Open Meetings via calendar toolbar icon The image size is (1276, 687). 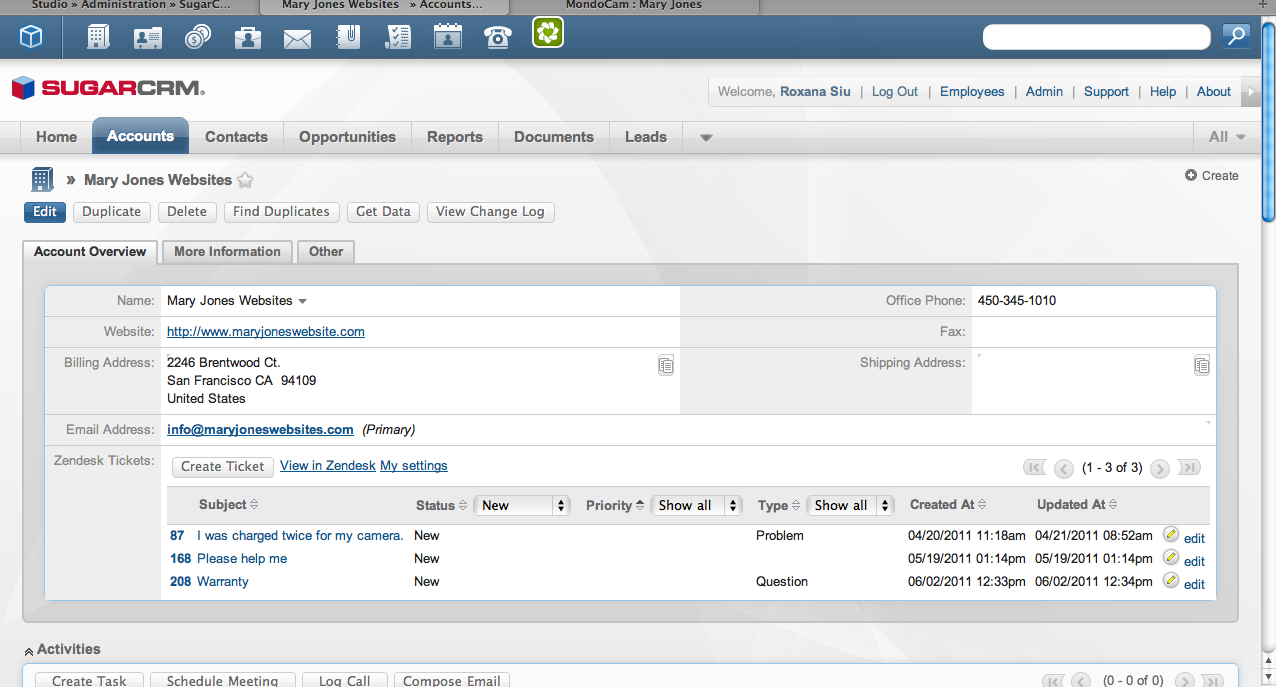[x=448, y=38]
